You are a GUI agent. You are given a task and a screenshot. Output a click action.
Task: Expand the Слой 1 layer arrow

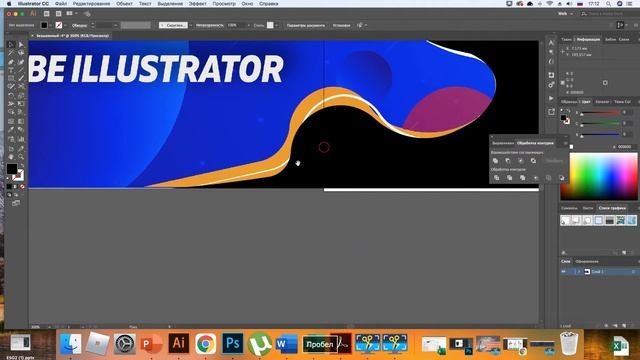pyautogui.click(x=578, y=271)
